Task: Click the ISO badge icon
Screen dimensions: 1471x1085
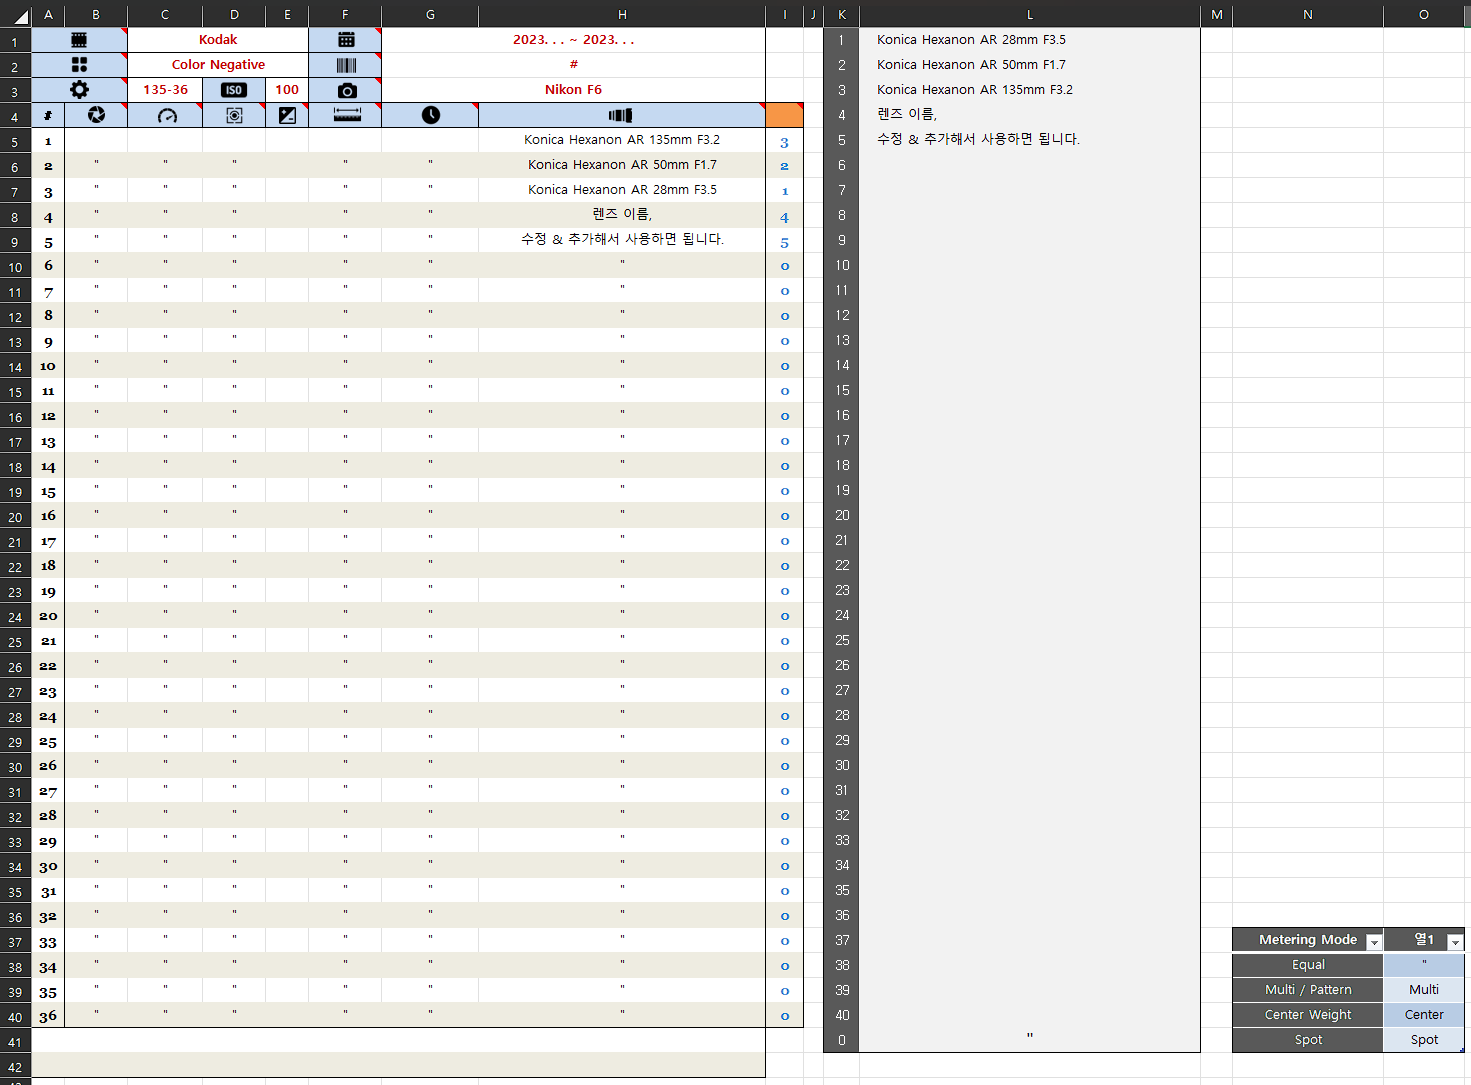Action: (234, 90)
